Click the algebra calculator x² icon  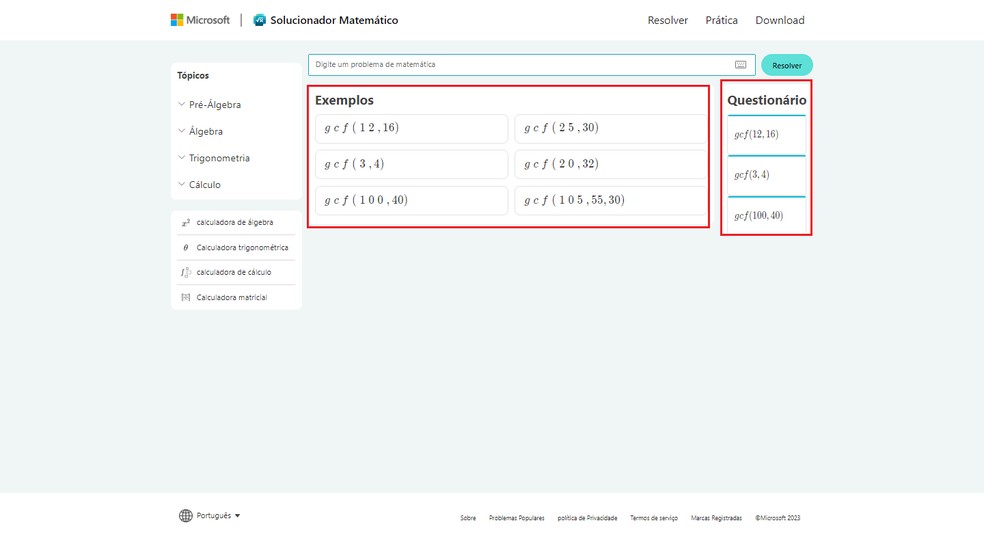tap(186, 222)
